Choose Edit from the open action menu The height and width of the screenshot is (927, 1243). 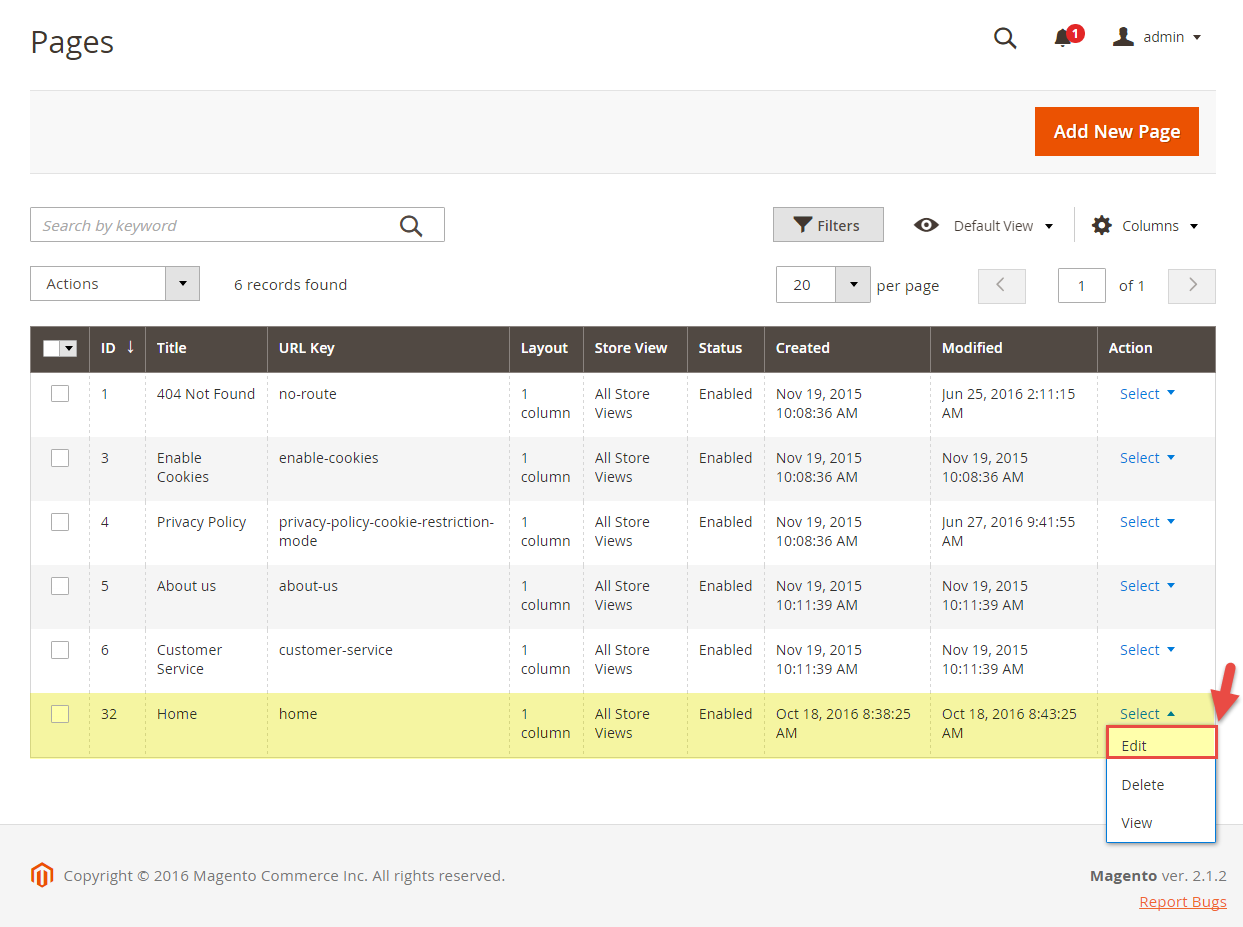1134,746
